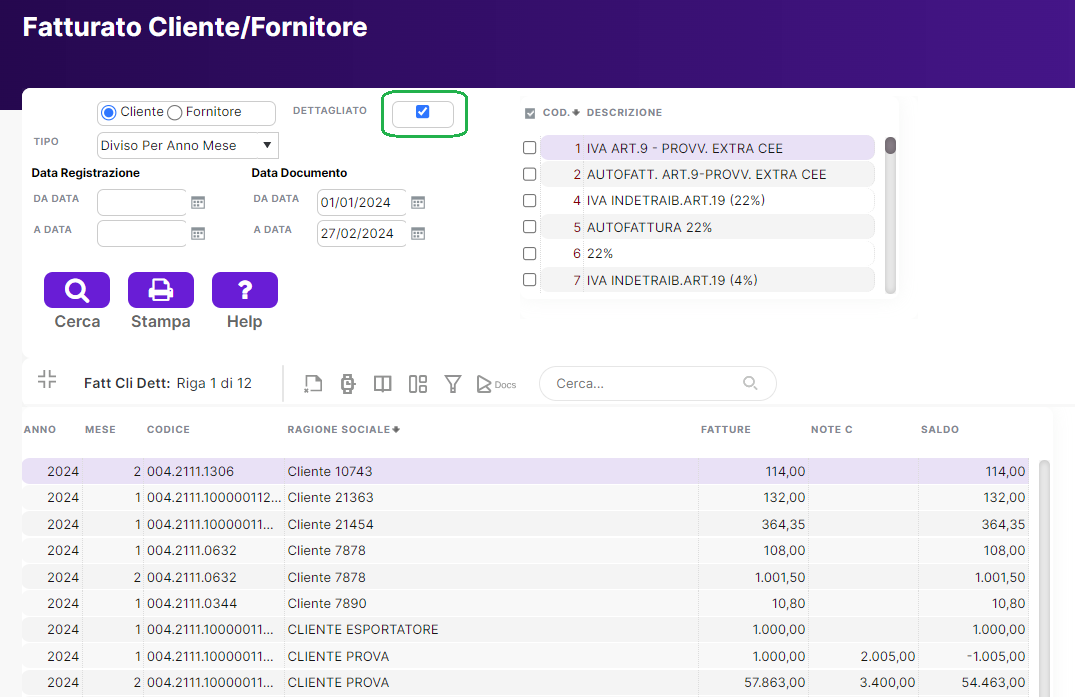Screen dimensions: 1075x697
Task: Click the Cerca magnifier button
Action: click(77, 290)
